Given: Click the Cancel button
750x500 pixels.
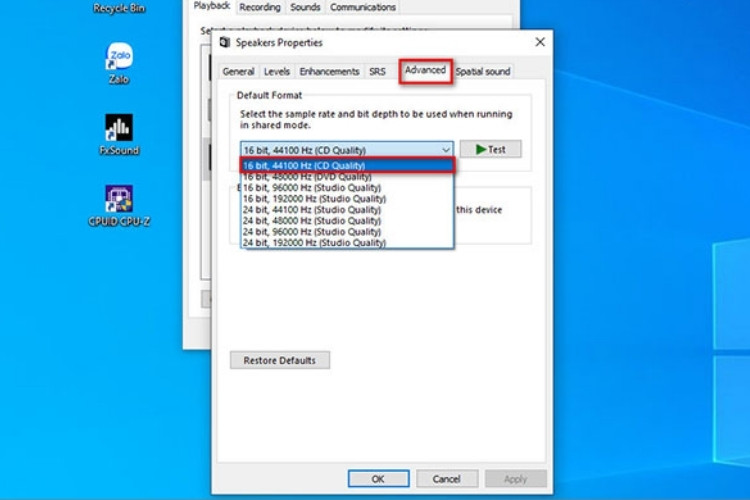Looking at the screenshot, I should coord(447,479).
